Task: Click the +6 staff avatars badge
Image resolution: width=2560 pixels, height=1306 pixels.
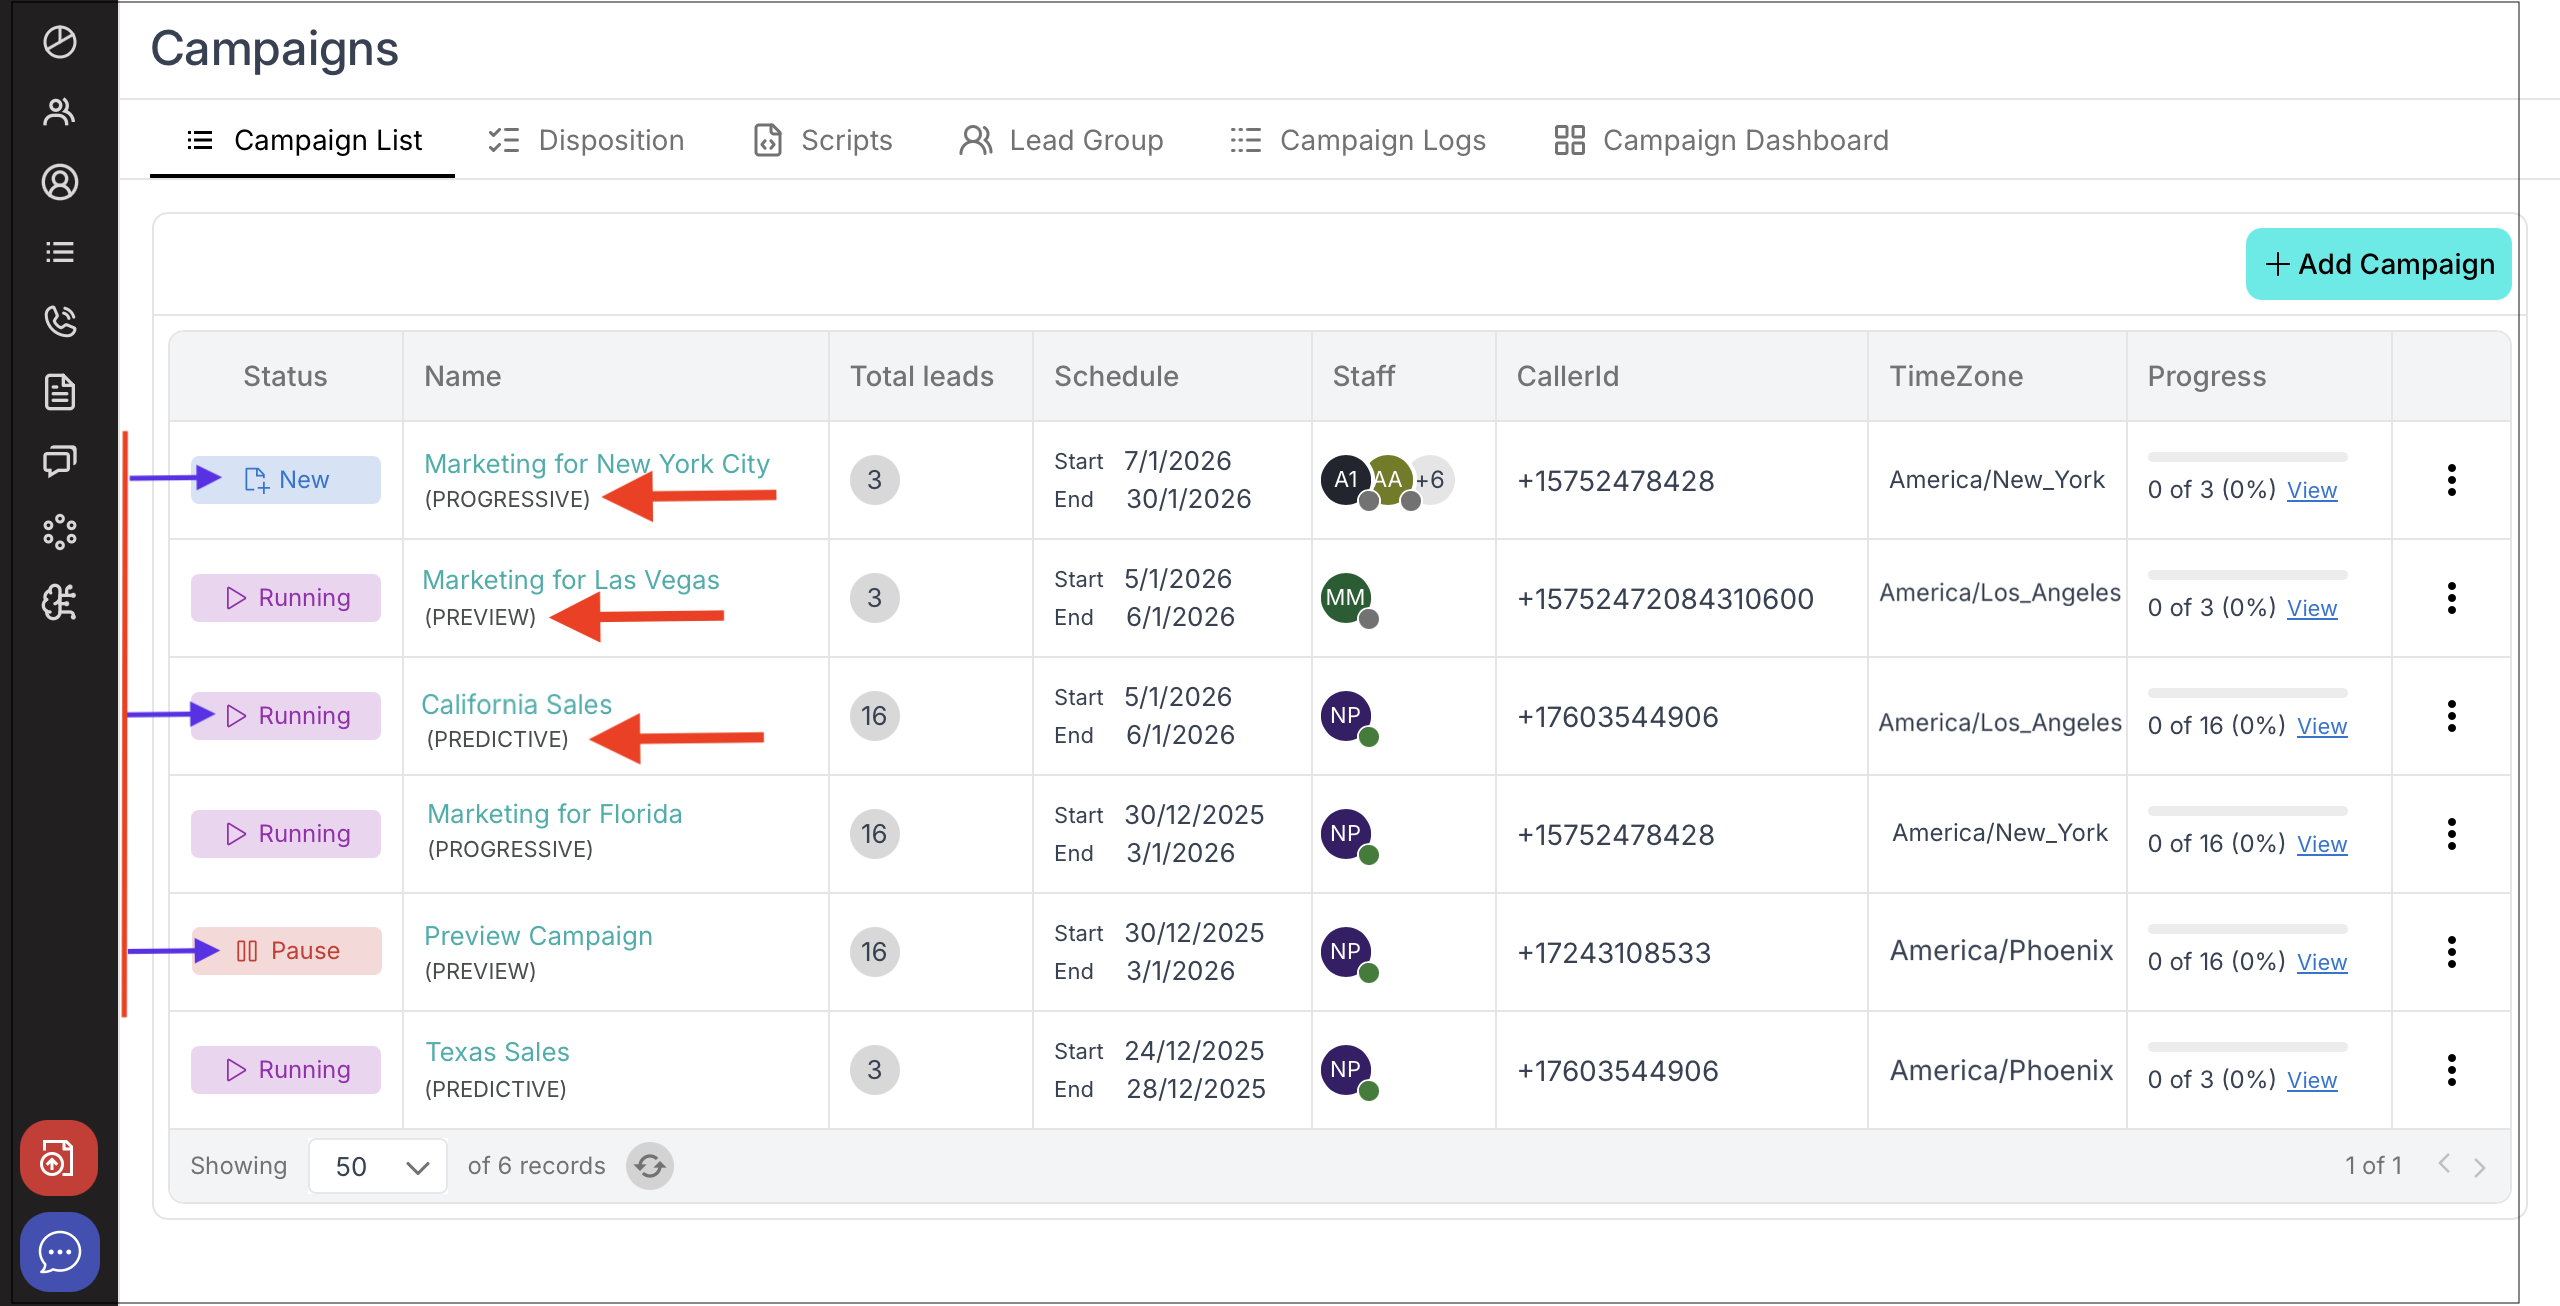Action: (1432, 480)
